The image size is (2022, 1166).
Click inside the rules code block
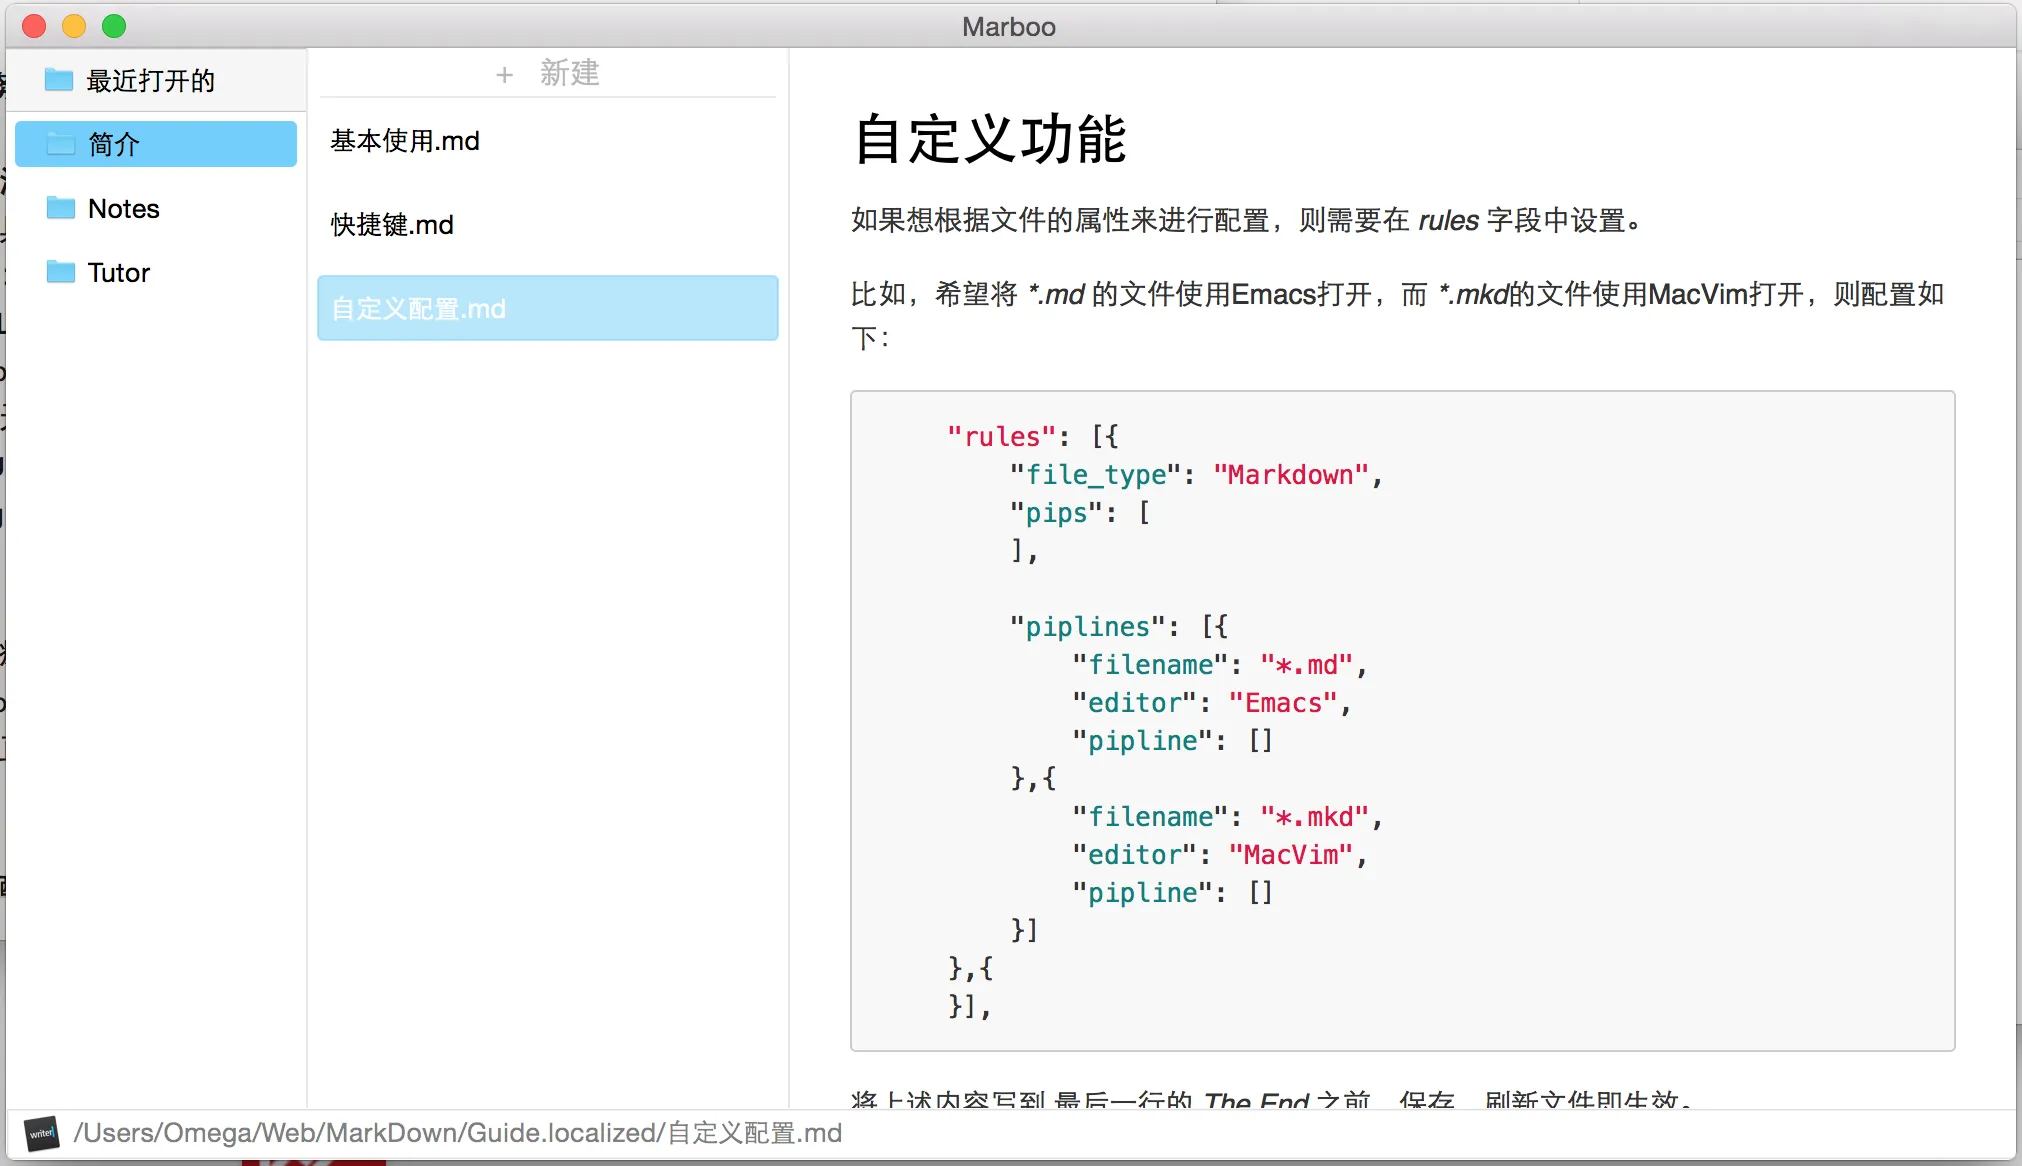tap(1400, 720)
